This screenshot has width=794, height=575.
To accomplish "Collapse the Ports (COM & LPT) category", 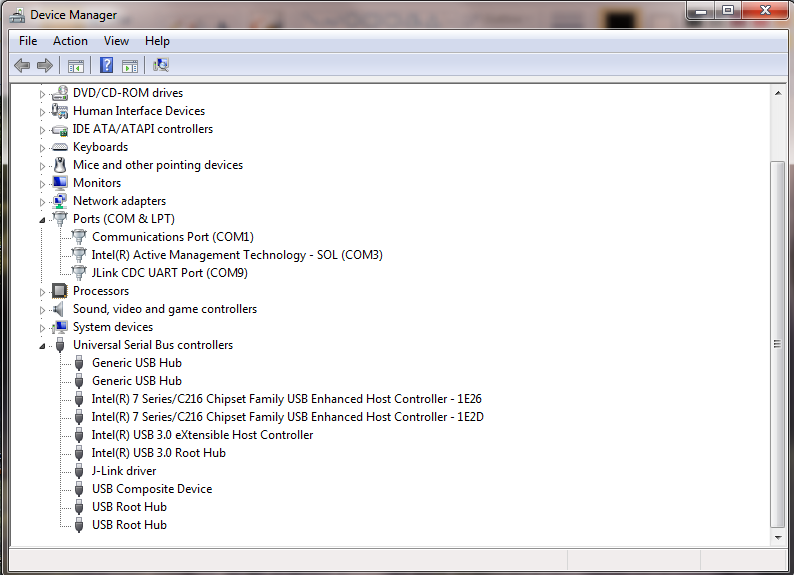I will 43,220.
